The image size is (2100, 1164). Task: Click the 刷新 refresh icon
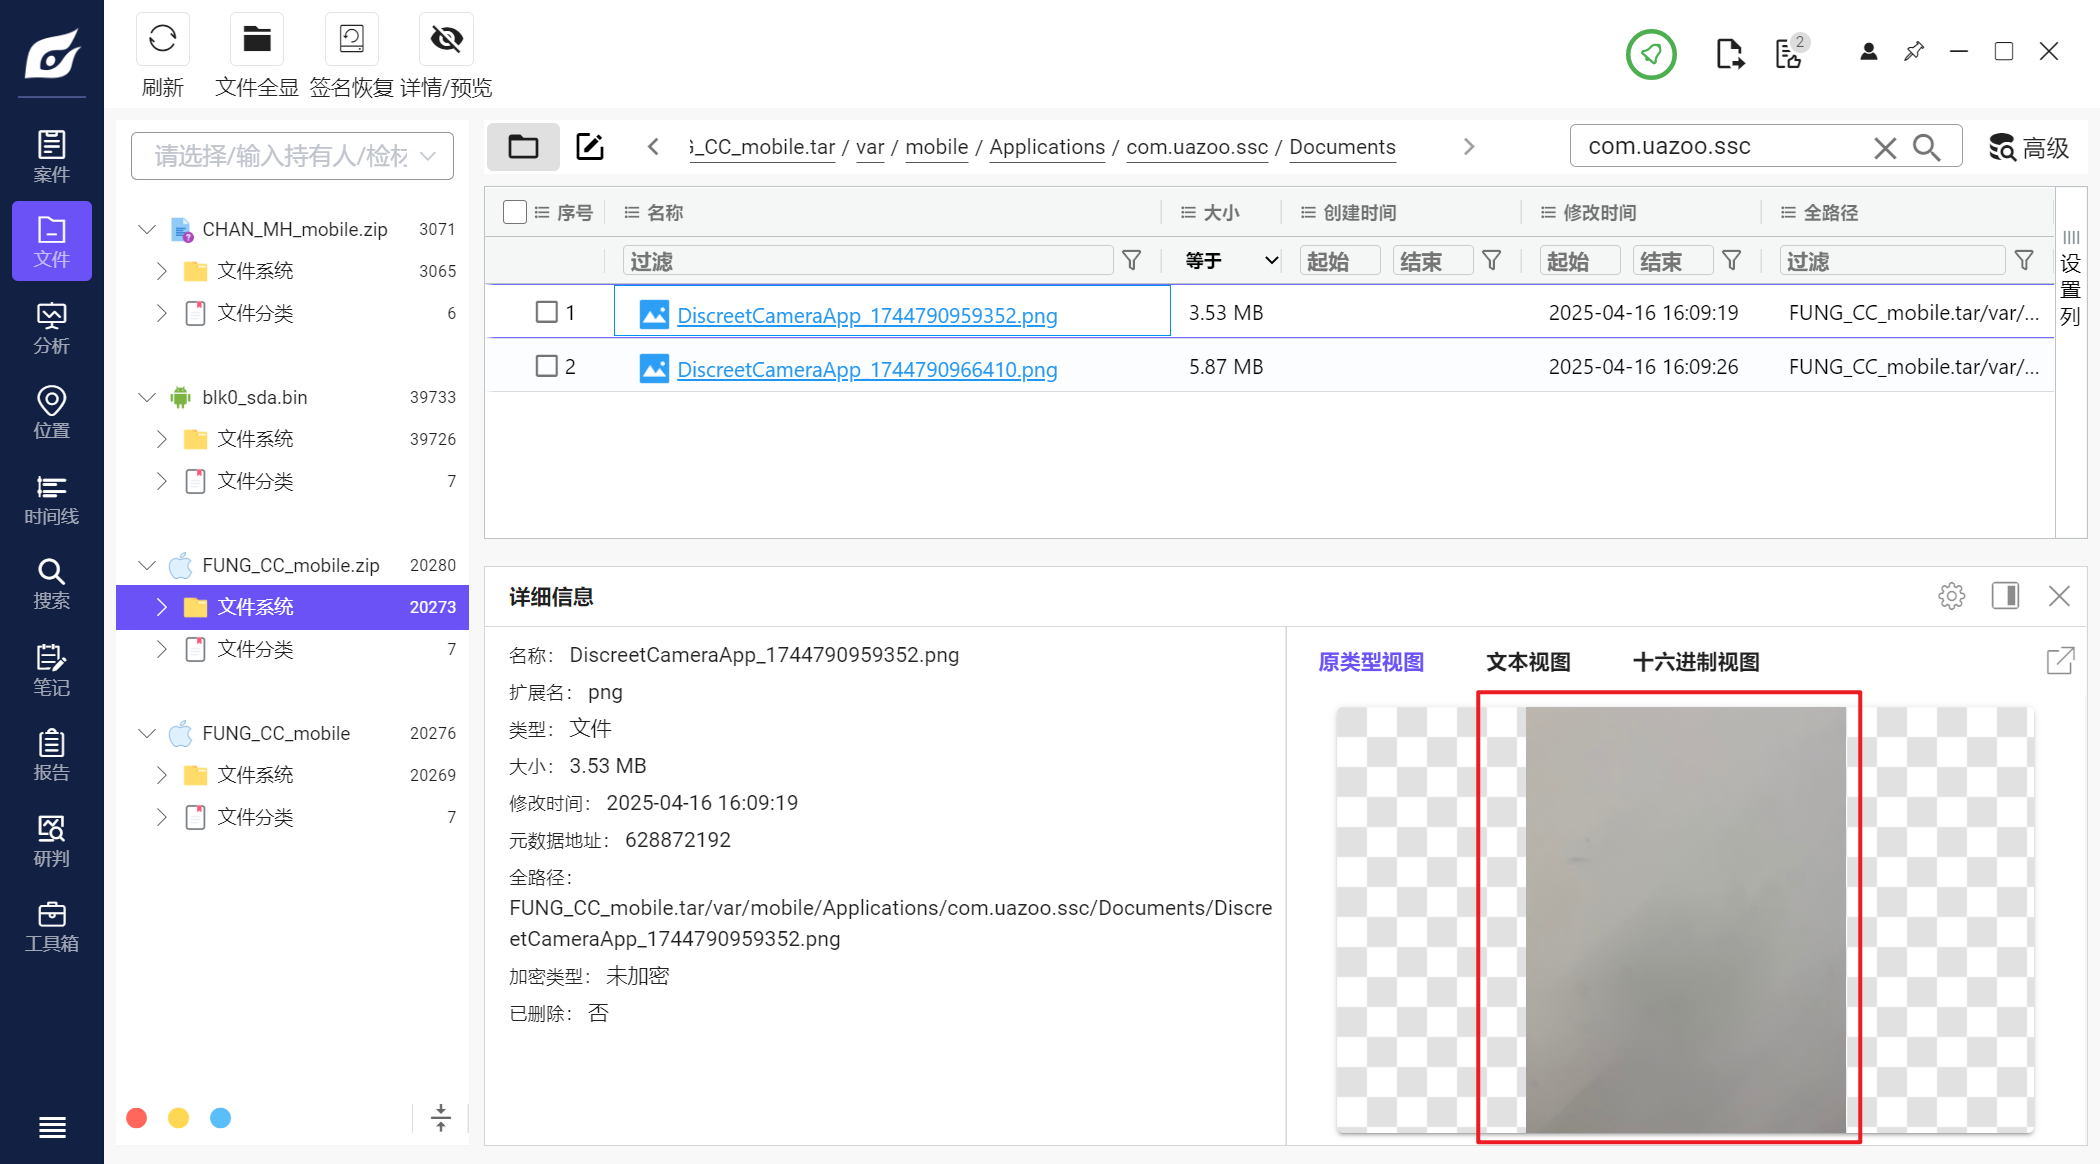(162, 40)
